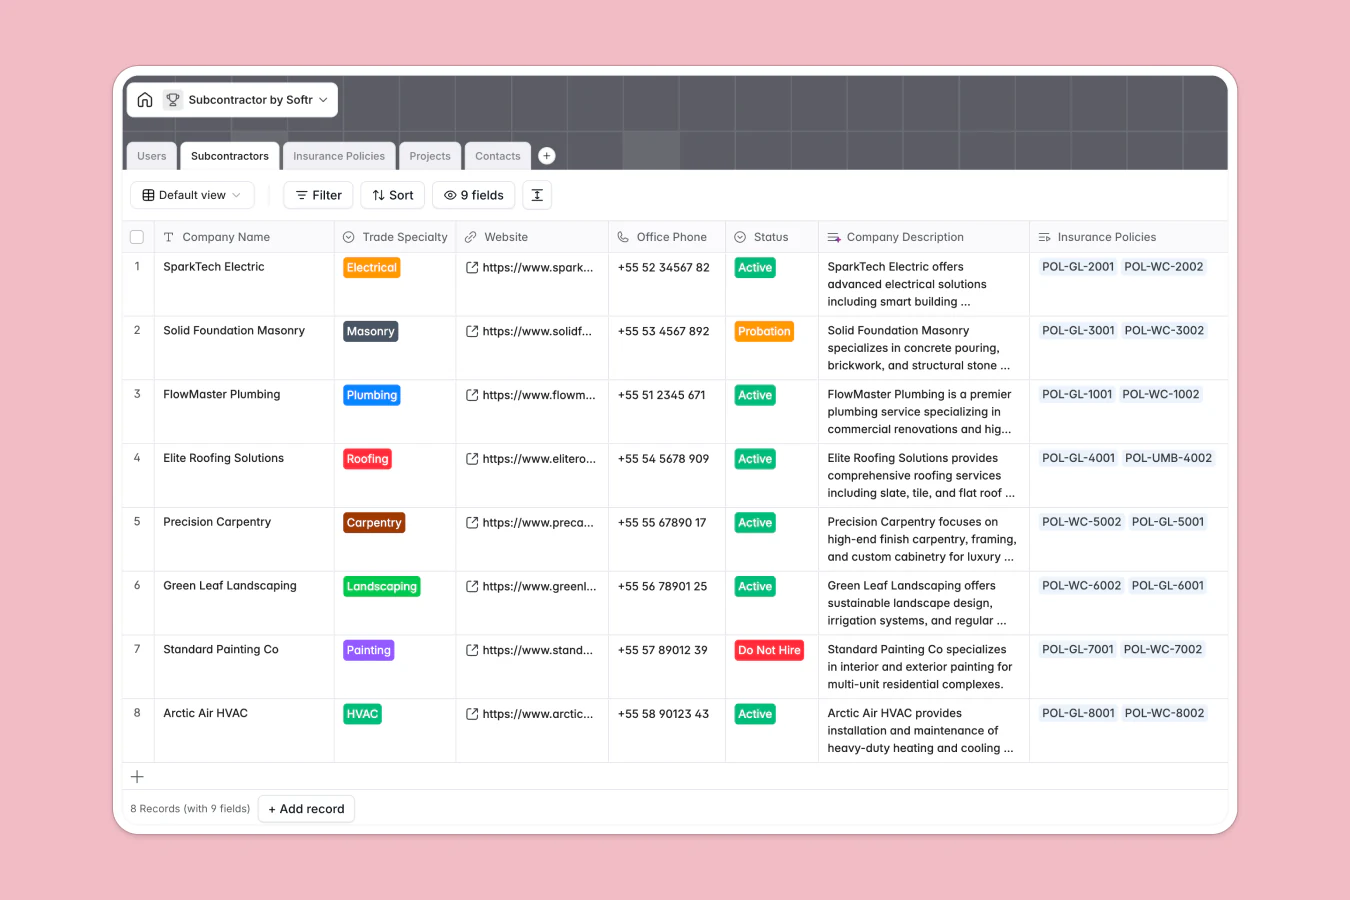The image size is (1350, 900).
Task: Open Solid Foundation Masonry website link icon
Action: [x=472, y=331]
